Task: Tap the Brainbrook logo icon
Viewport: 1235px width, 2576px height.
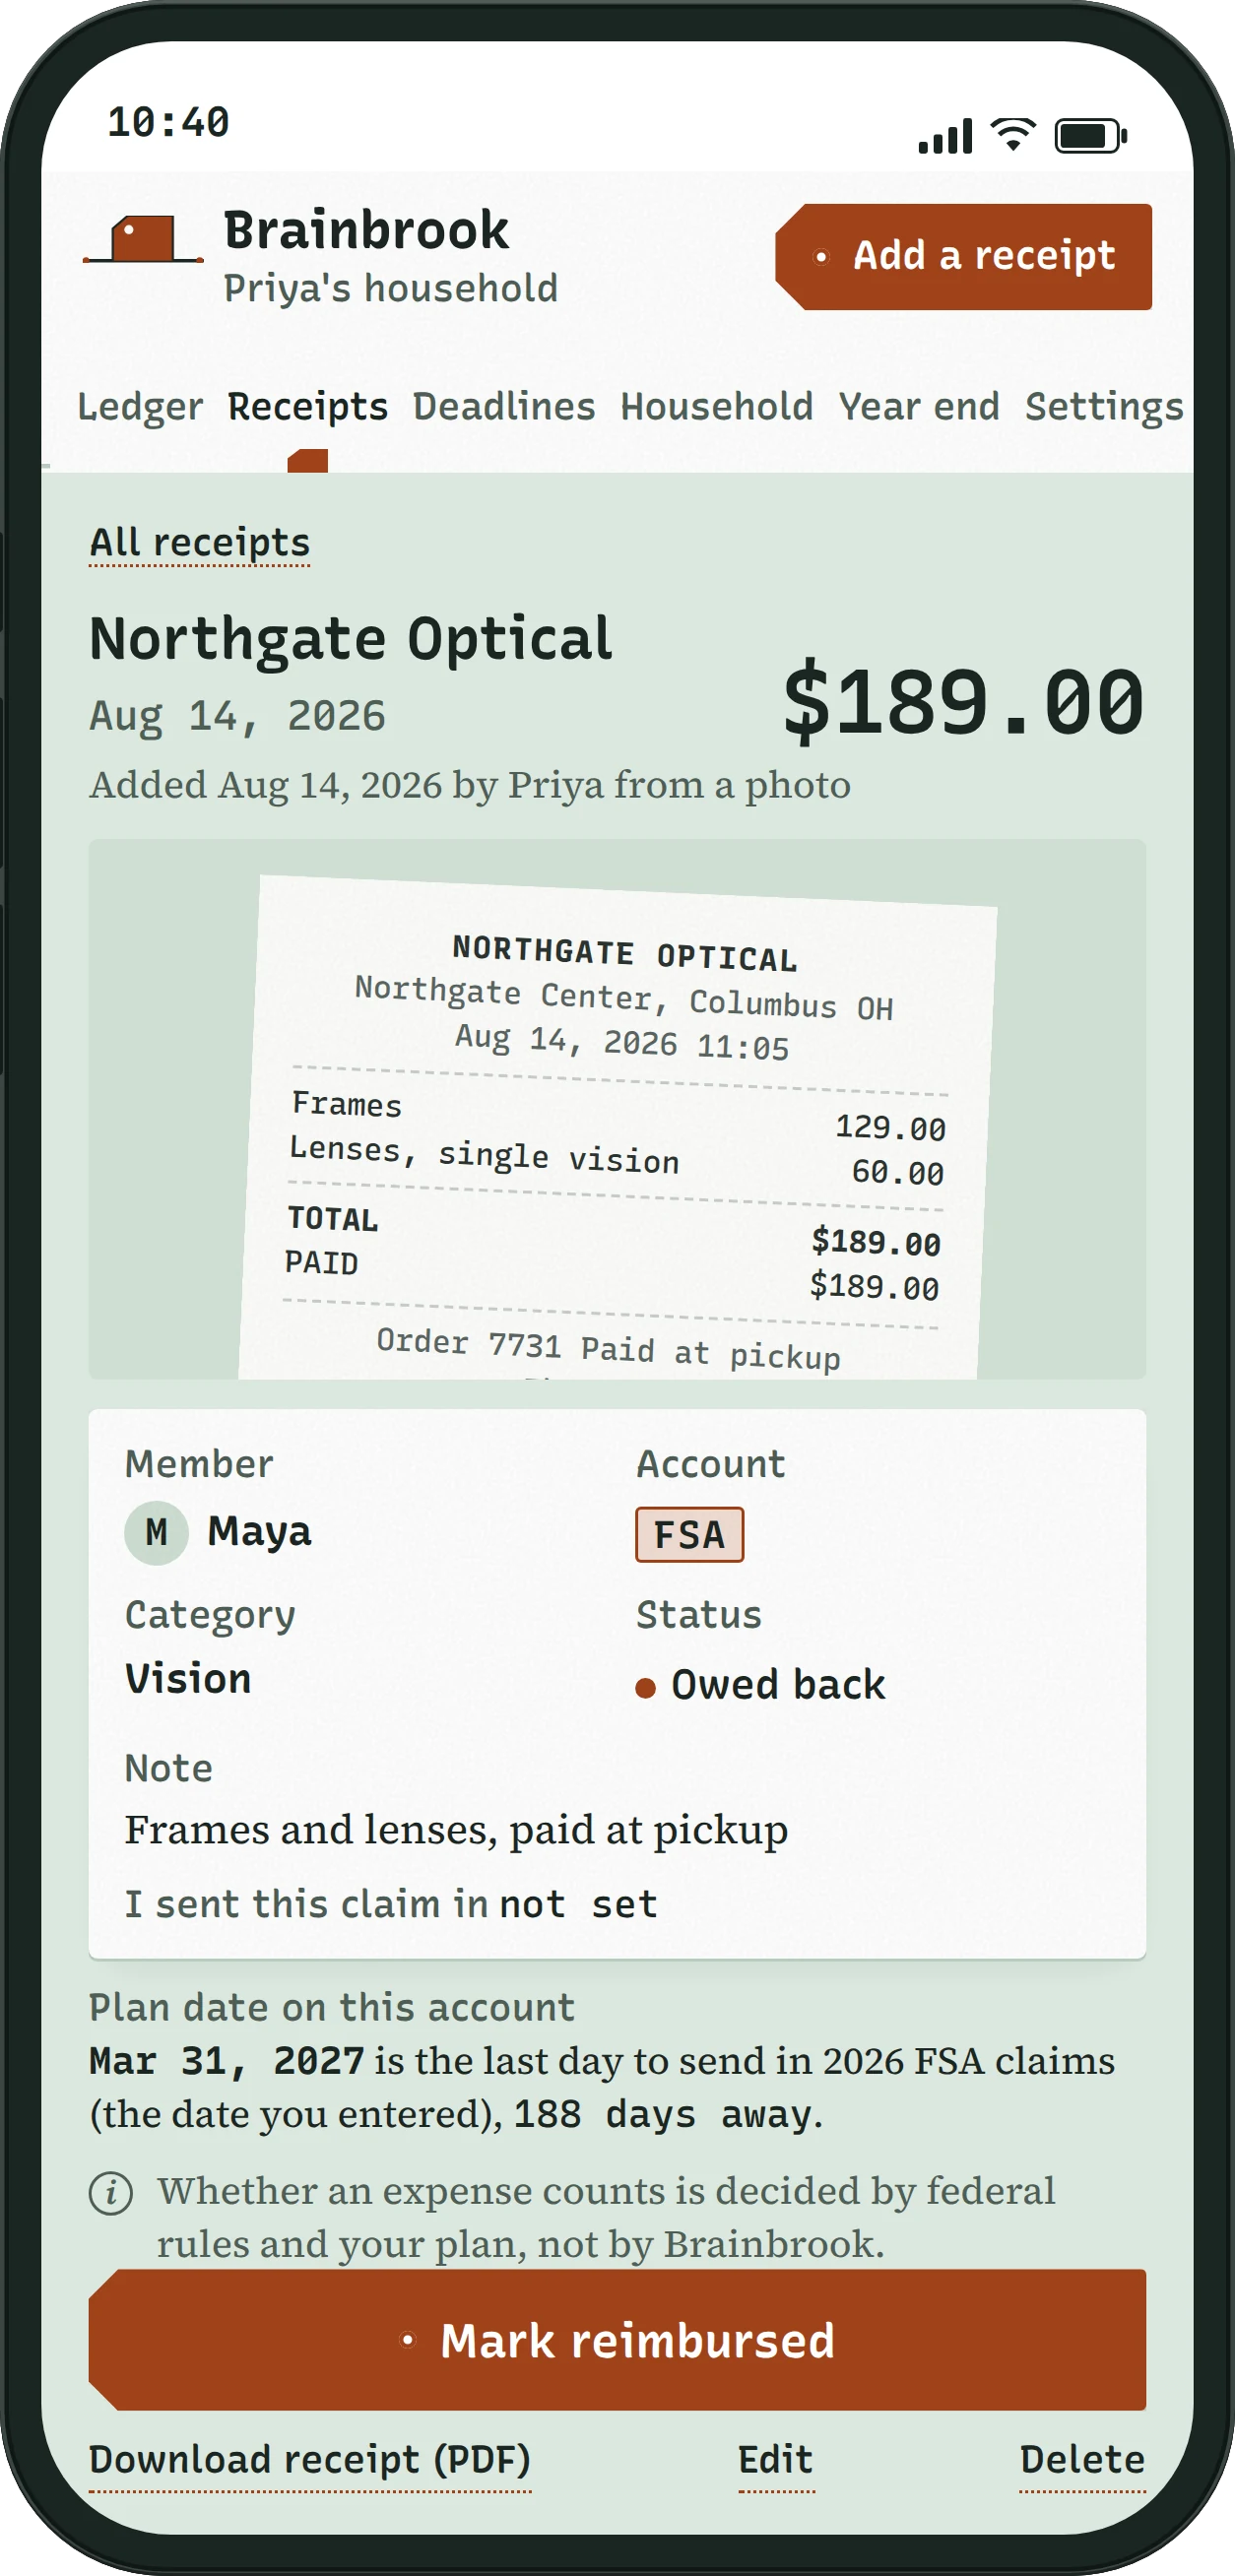Action: pyautogui.click(x=144, y=240)
